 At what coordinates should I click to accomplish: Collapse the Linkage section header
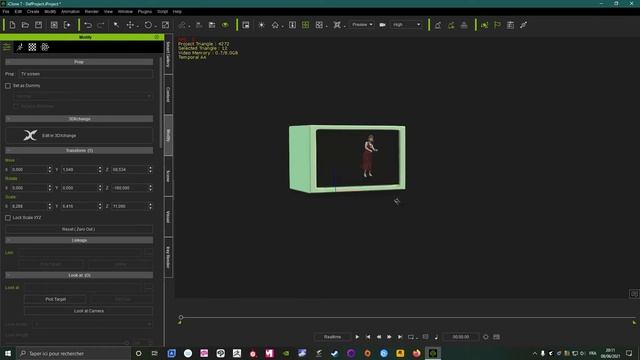click(79, 240)
